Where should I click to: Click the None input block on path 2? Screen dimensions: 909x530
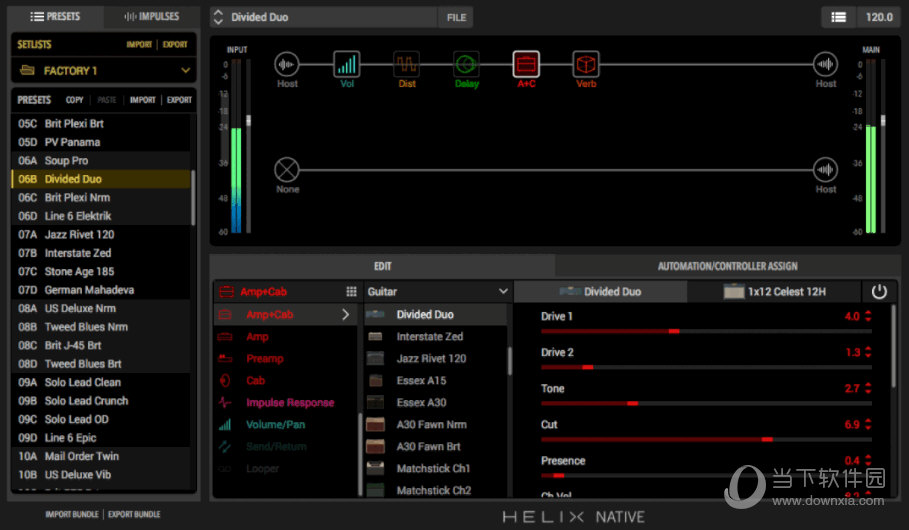coord(287,169)
